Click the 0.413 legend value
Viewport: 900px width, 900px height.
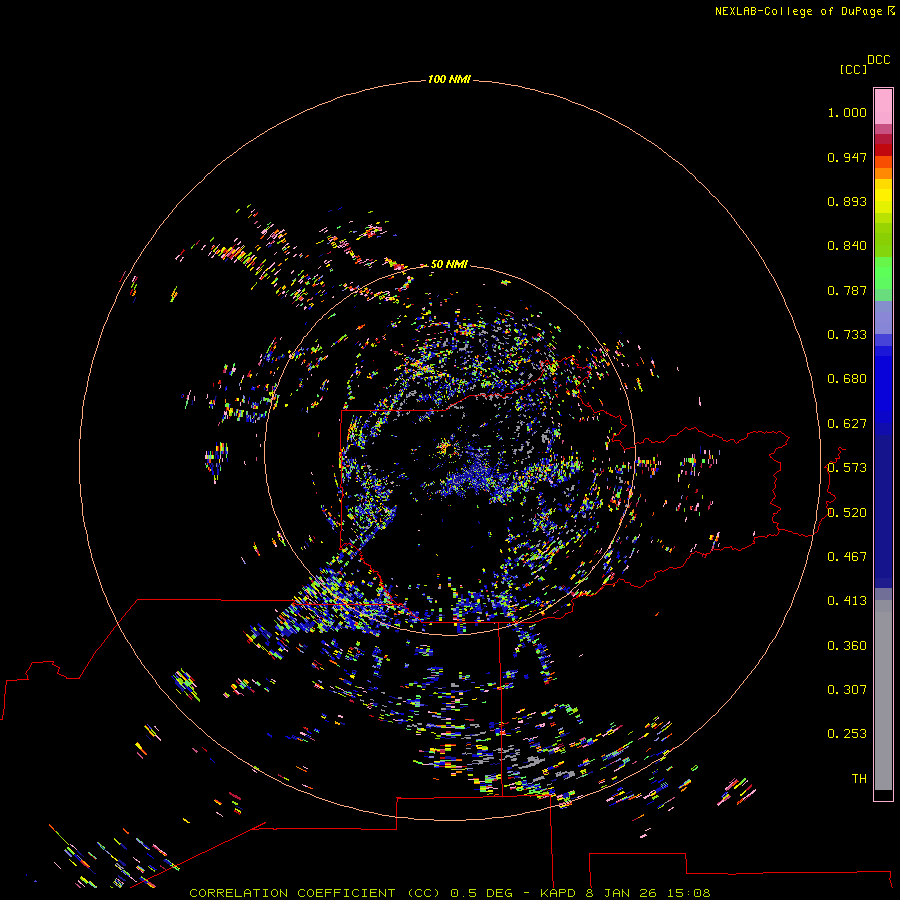(x=847, y=601)
